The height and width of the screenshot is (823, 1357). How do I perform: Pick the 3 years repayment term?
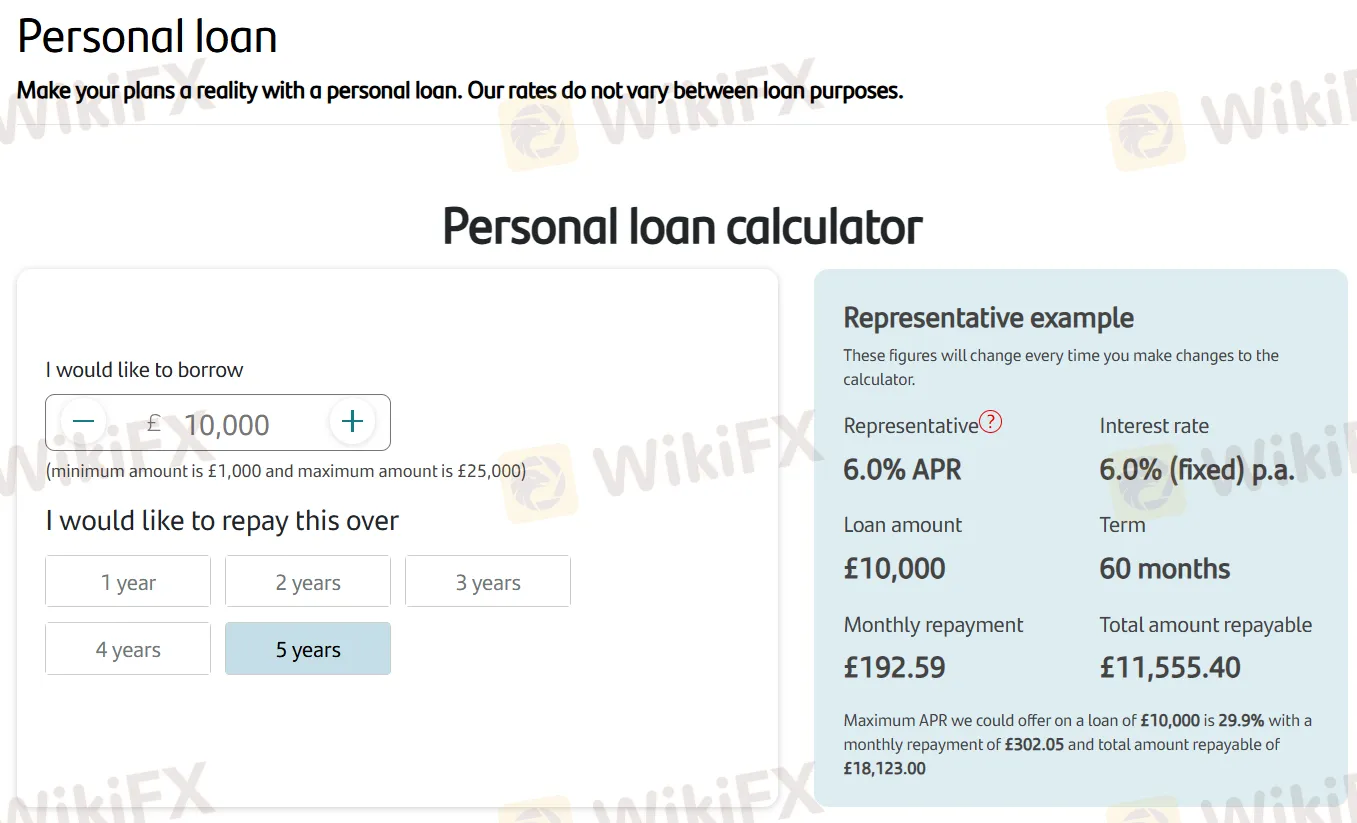tap(488, 582)
